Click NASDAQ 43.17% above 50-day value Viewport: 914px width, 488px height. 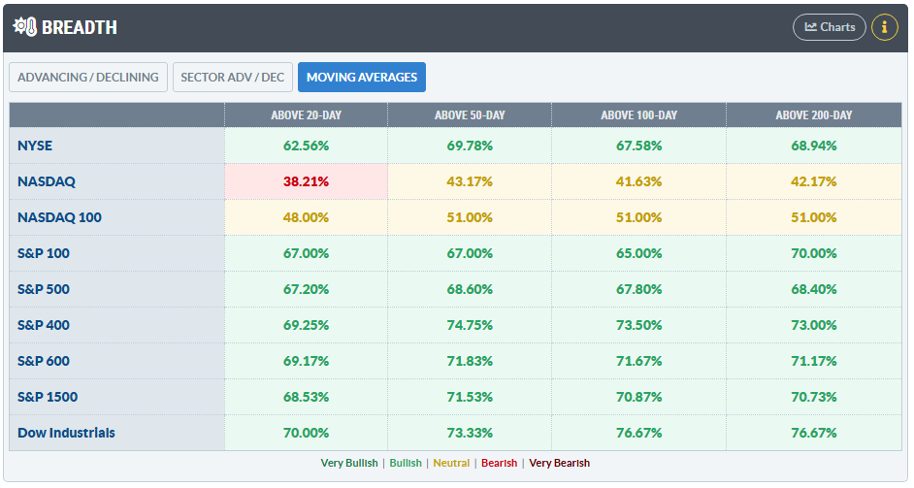tap(470, 182)
